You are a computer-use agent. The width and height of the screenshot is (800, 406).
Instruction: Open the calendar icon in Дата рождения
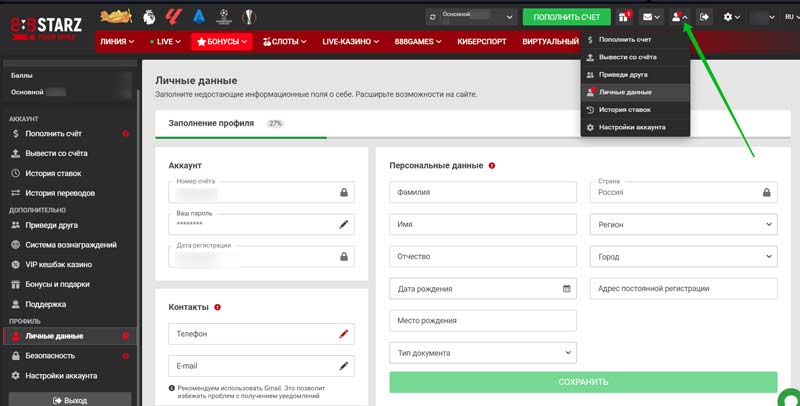point(566,289)
